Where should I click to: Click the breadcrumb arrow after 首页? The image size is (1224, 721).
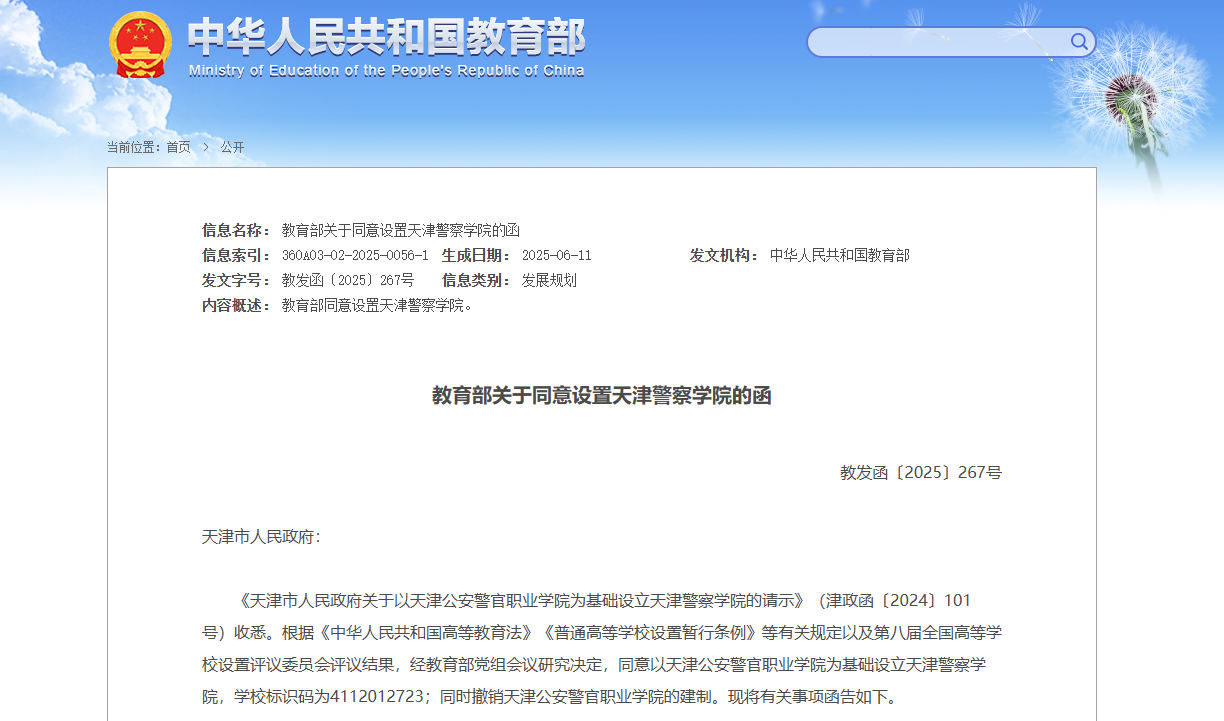(206, 147)
